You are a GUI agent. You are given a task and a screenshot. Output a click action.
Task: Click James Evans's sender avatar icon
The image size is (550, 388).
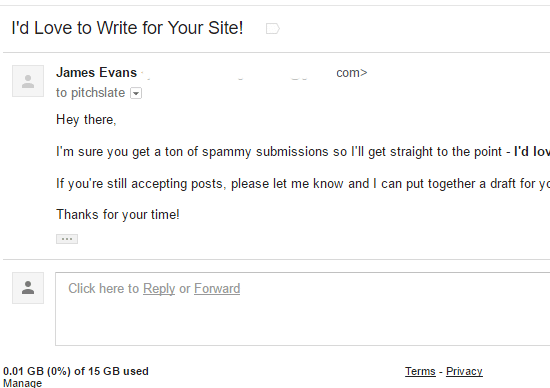pos(28,81)
